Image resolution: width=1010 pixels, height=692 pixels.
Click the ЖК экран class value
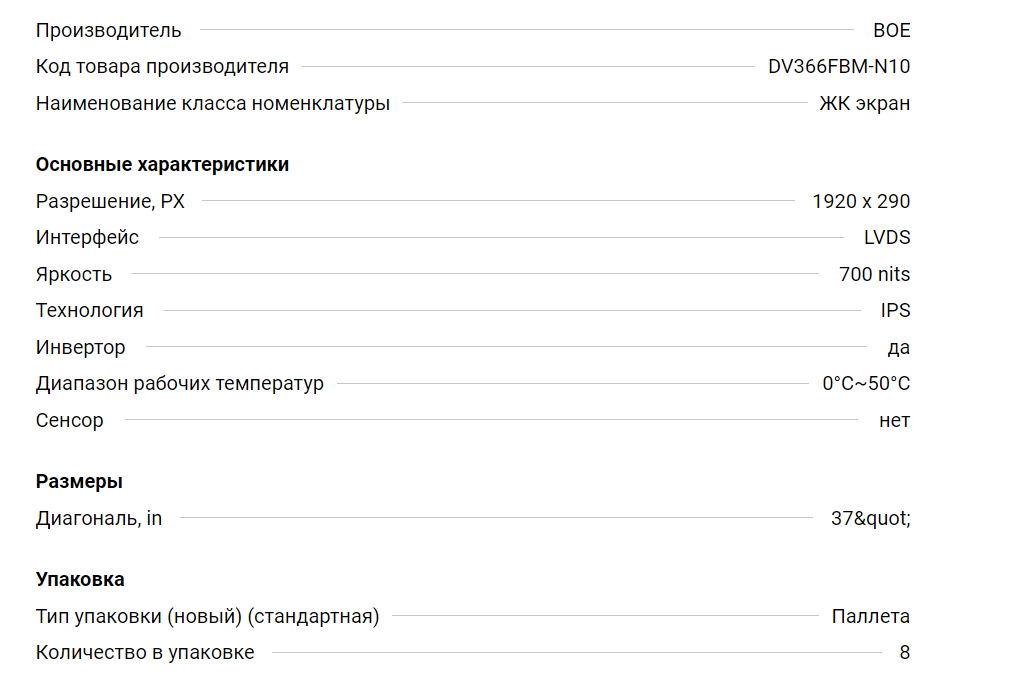click(864, 103)
